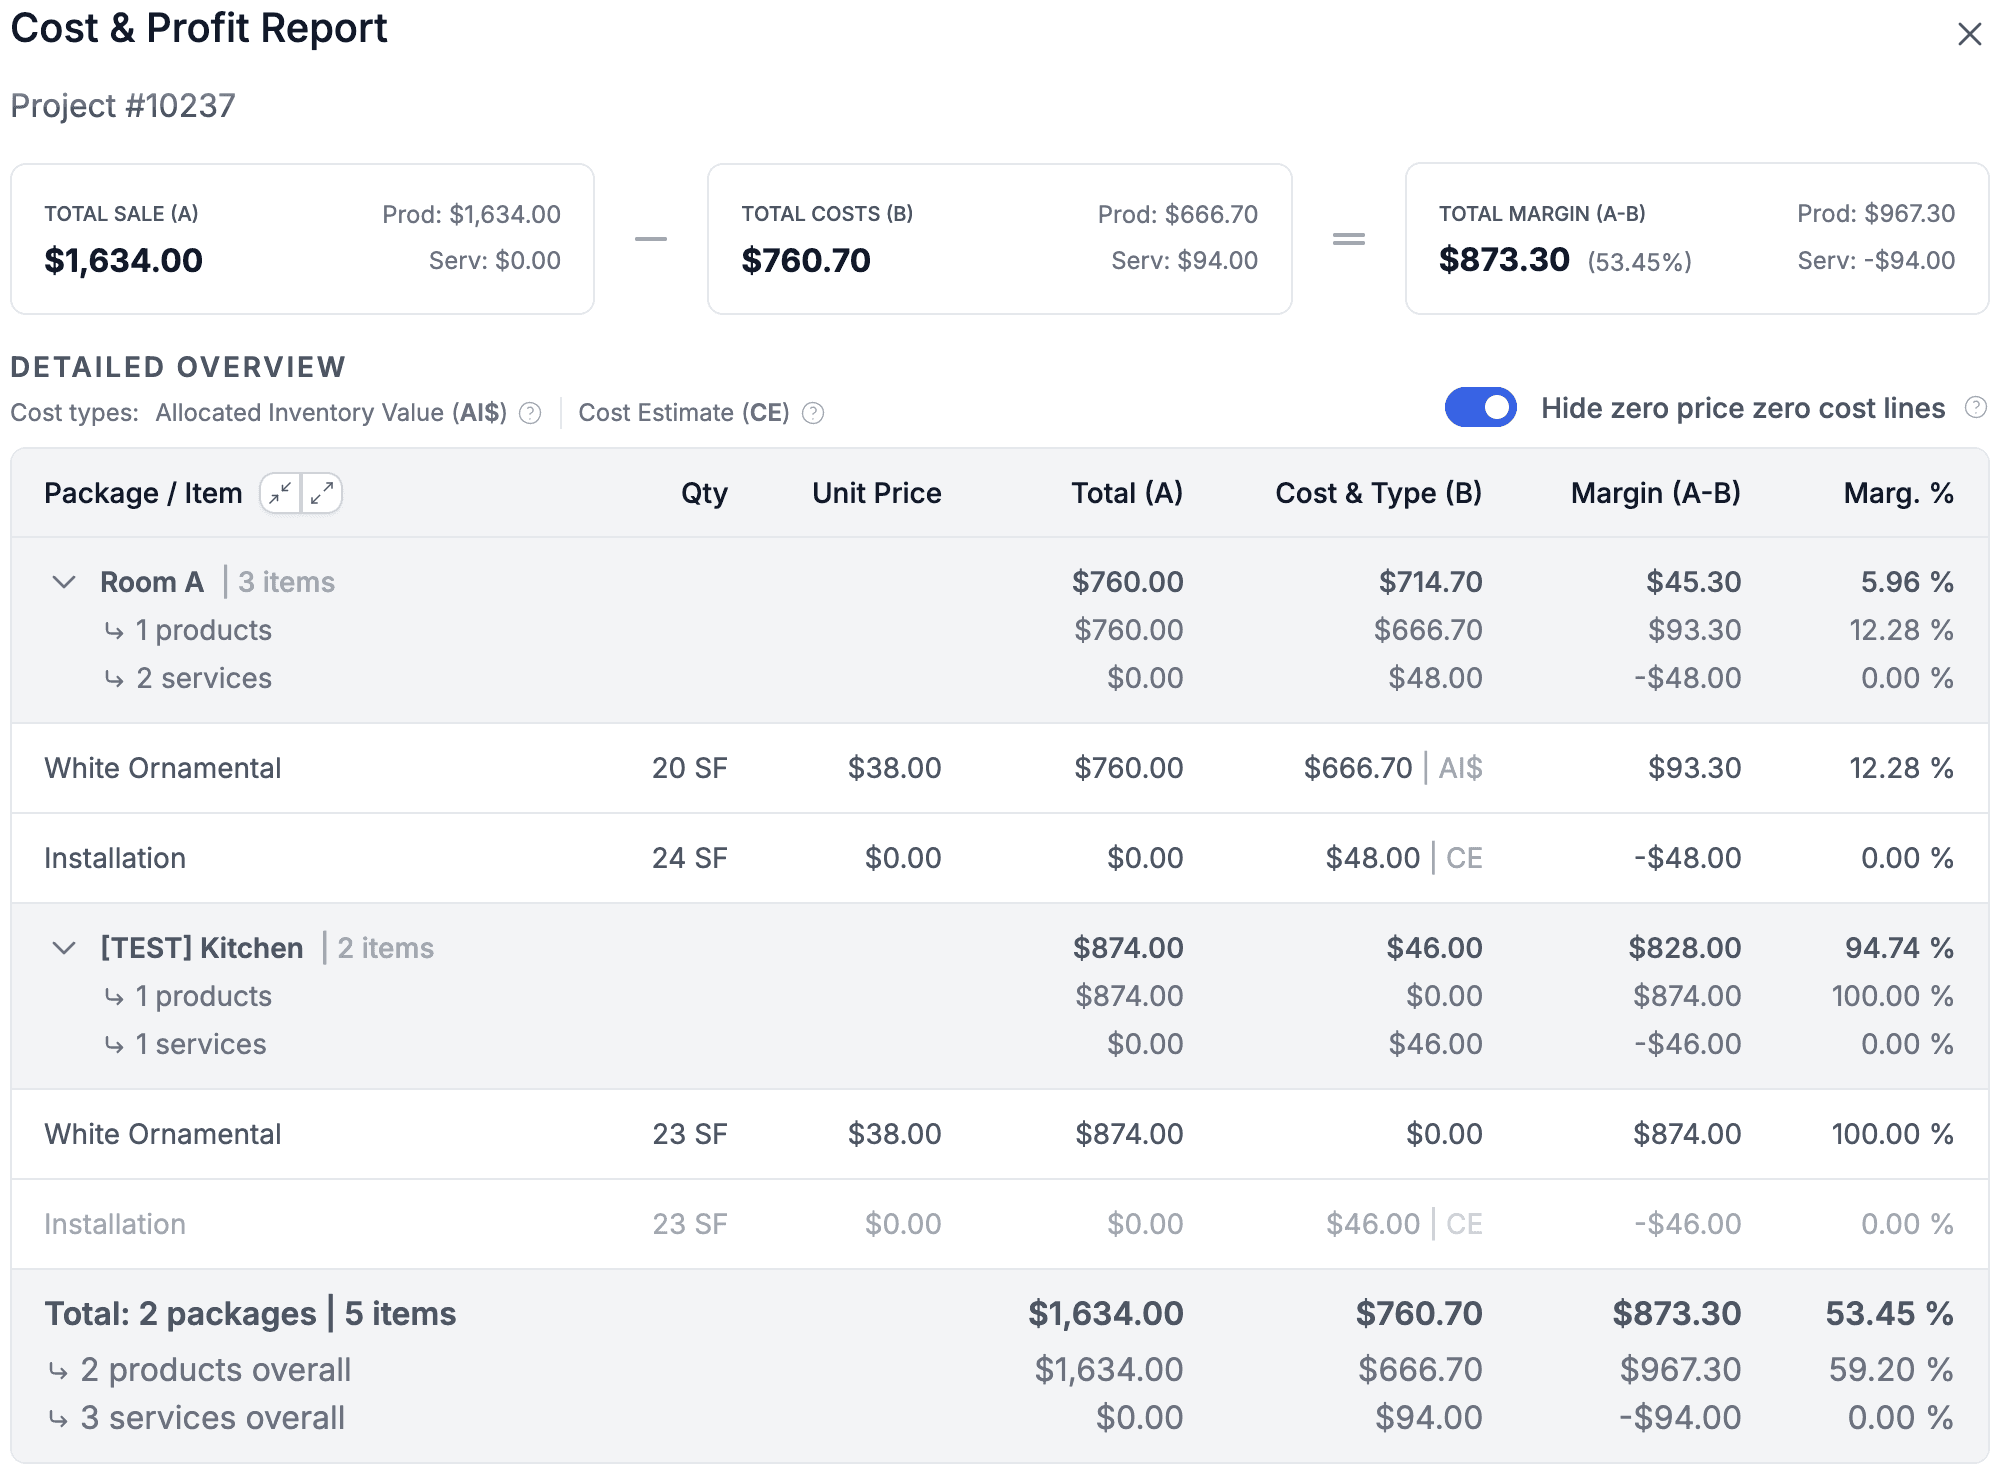Click the expand all packages icon

pos(322,493)
